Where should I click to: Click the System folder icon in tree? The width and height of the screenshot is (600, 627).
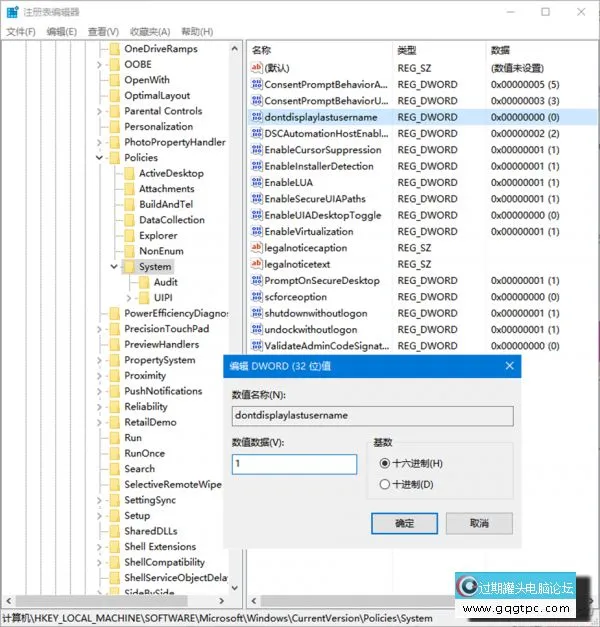pos(129,267)
